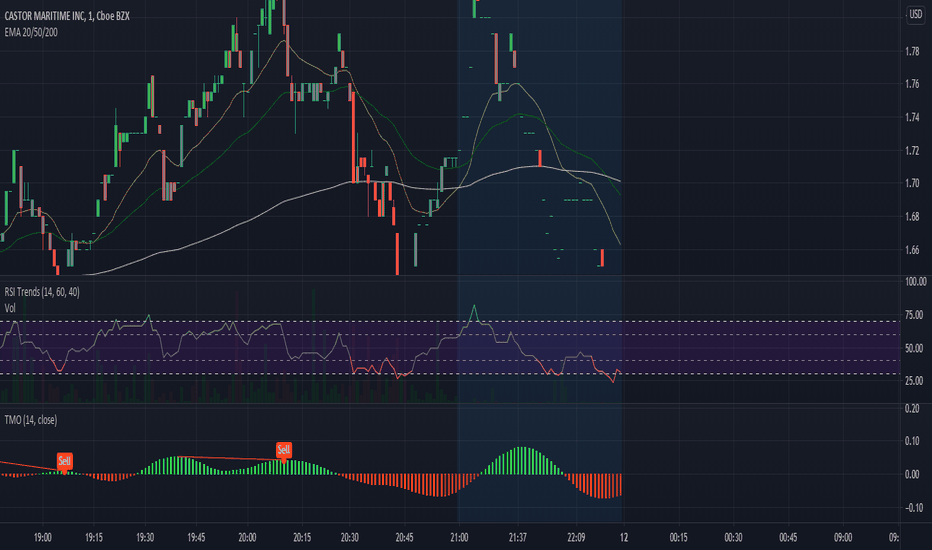
Task: Click the 00:15 time axis label
Action: (678, 538)
